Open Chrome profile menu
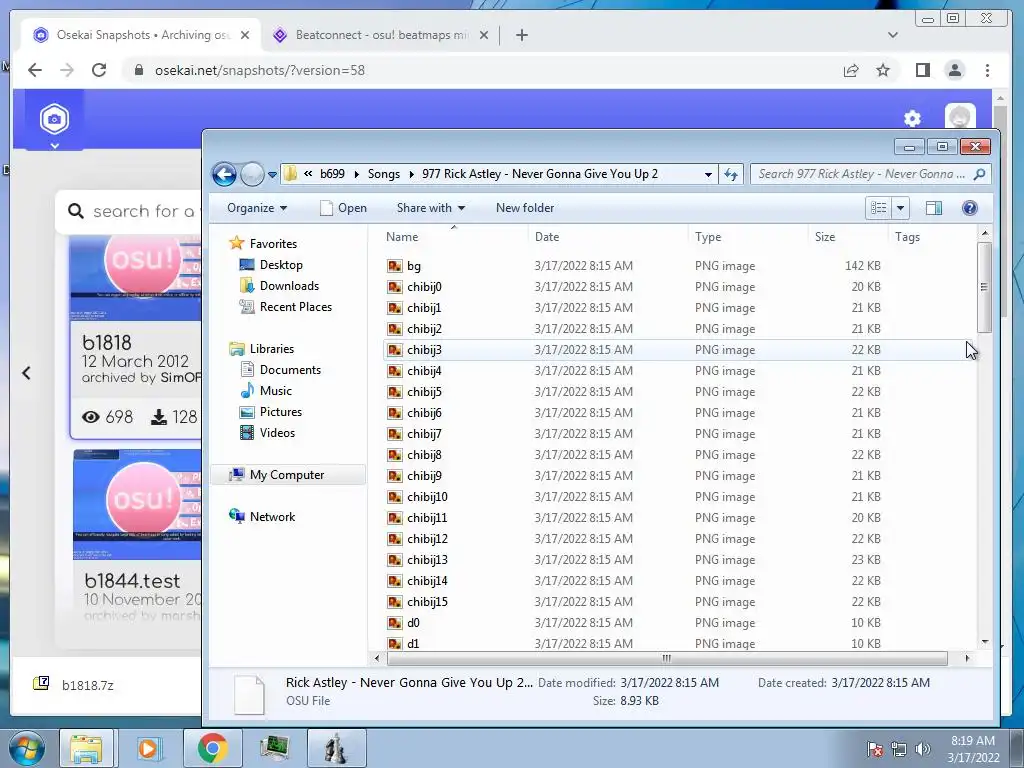1024x768 pixels. (955, 70)
